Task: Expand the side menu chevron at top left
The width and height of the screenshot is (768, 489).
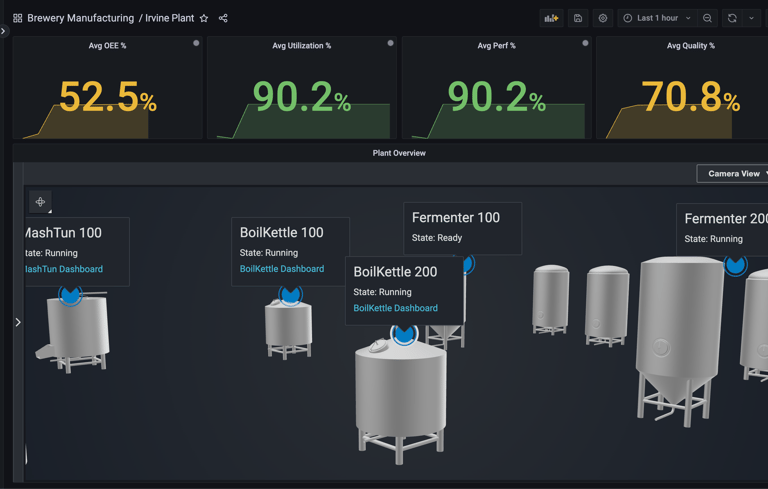Action: click(x=3, y=31)
